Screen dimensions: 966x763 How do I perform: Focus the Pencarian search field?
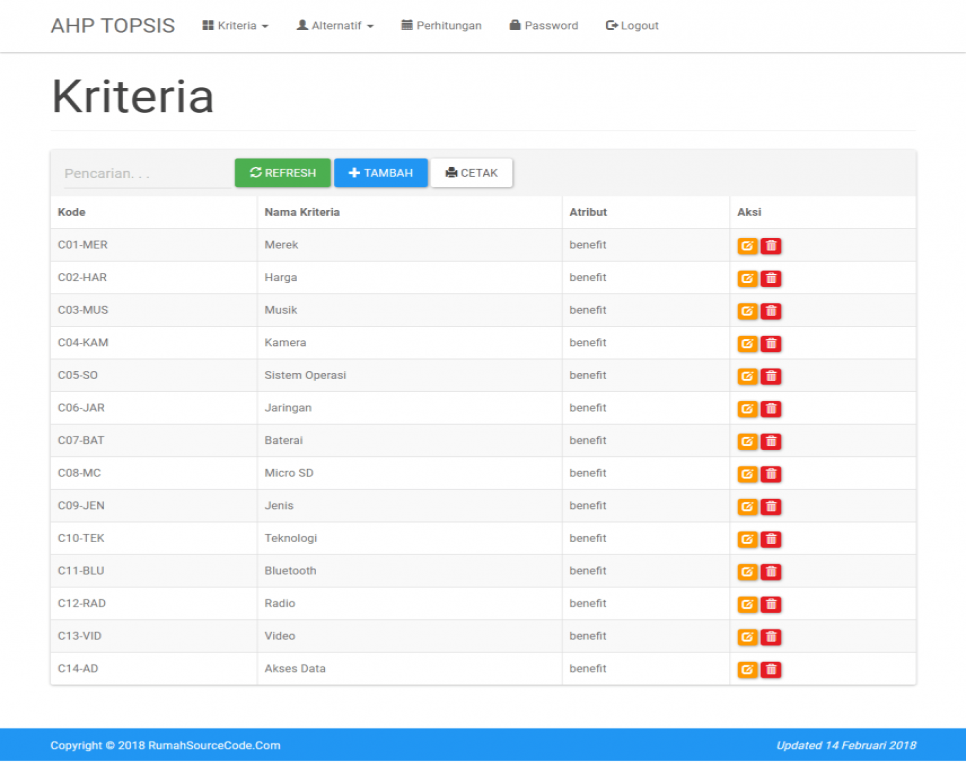[x=145, y=174]
